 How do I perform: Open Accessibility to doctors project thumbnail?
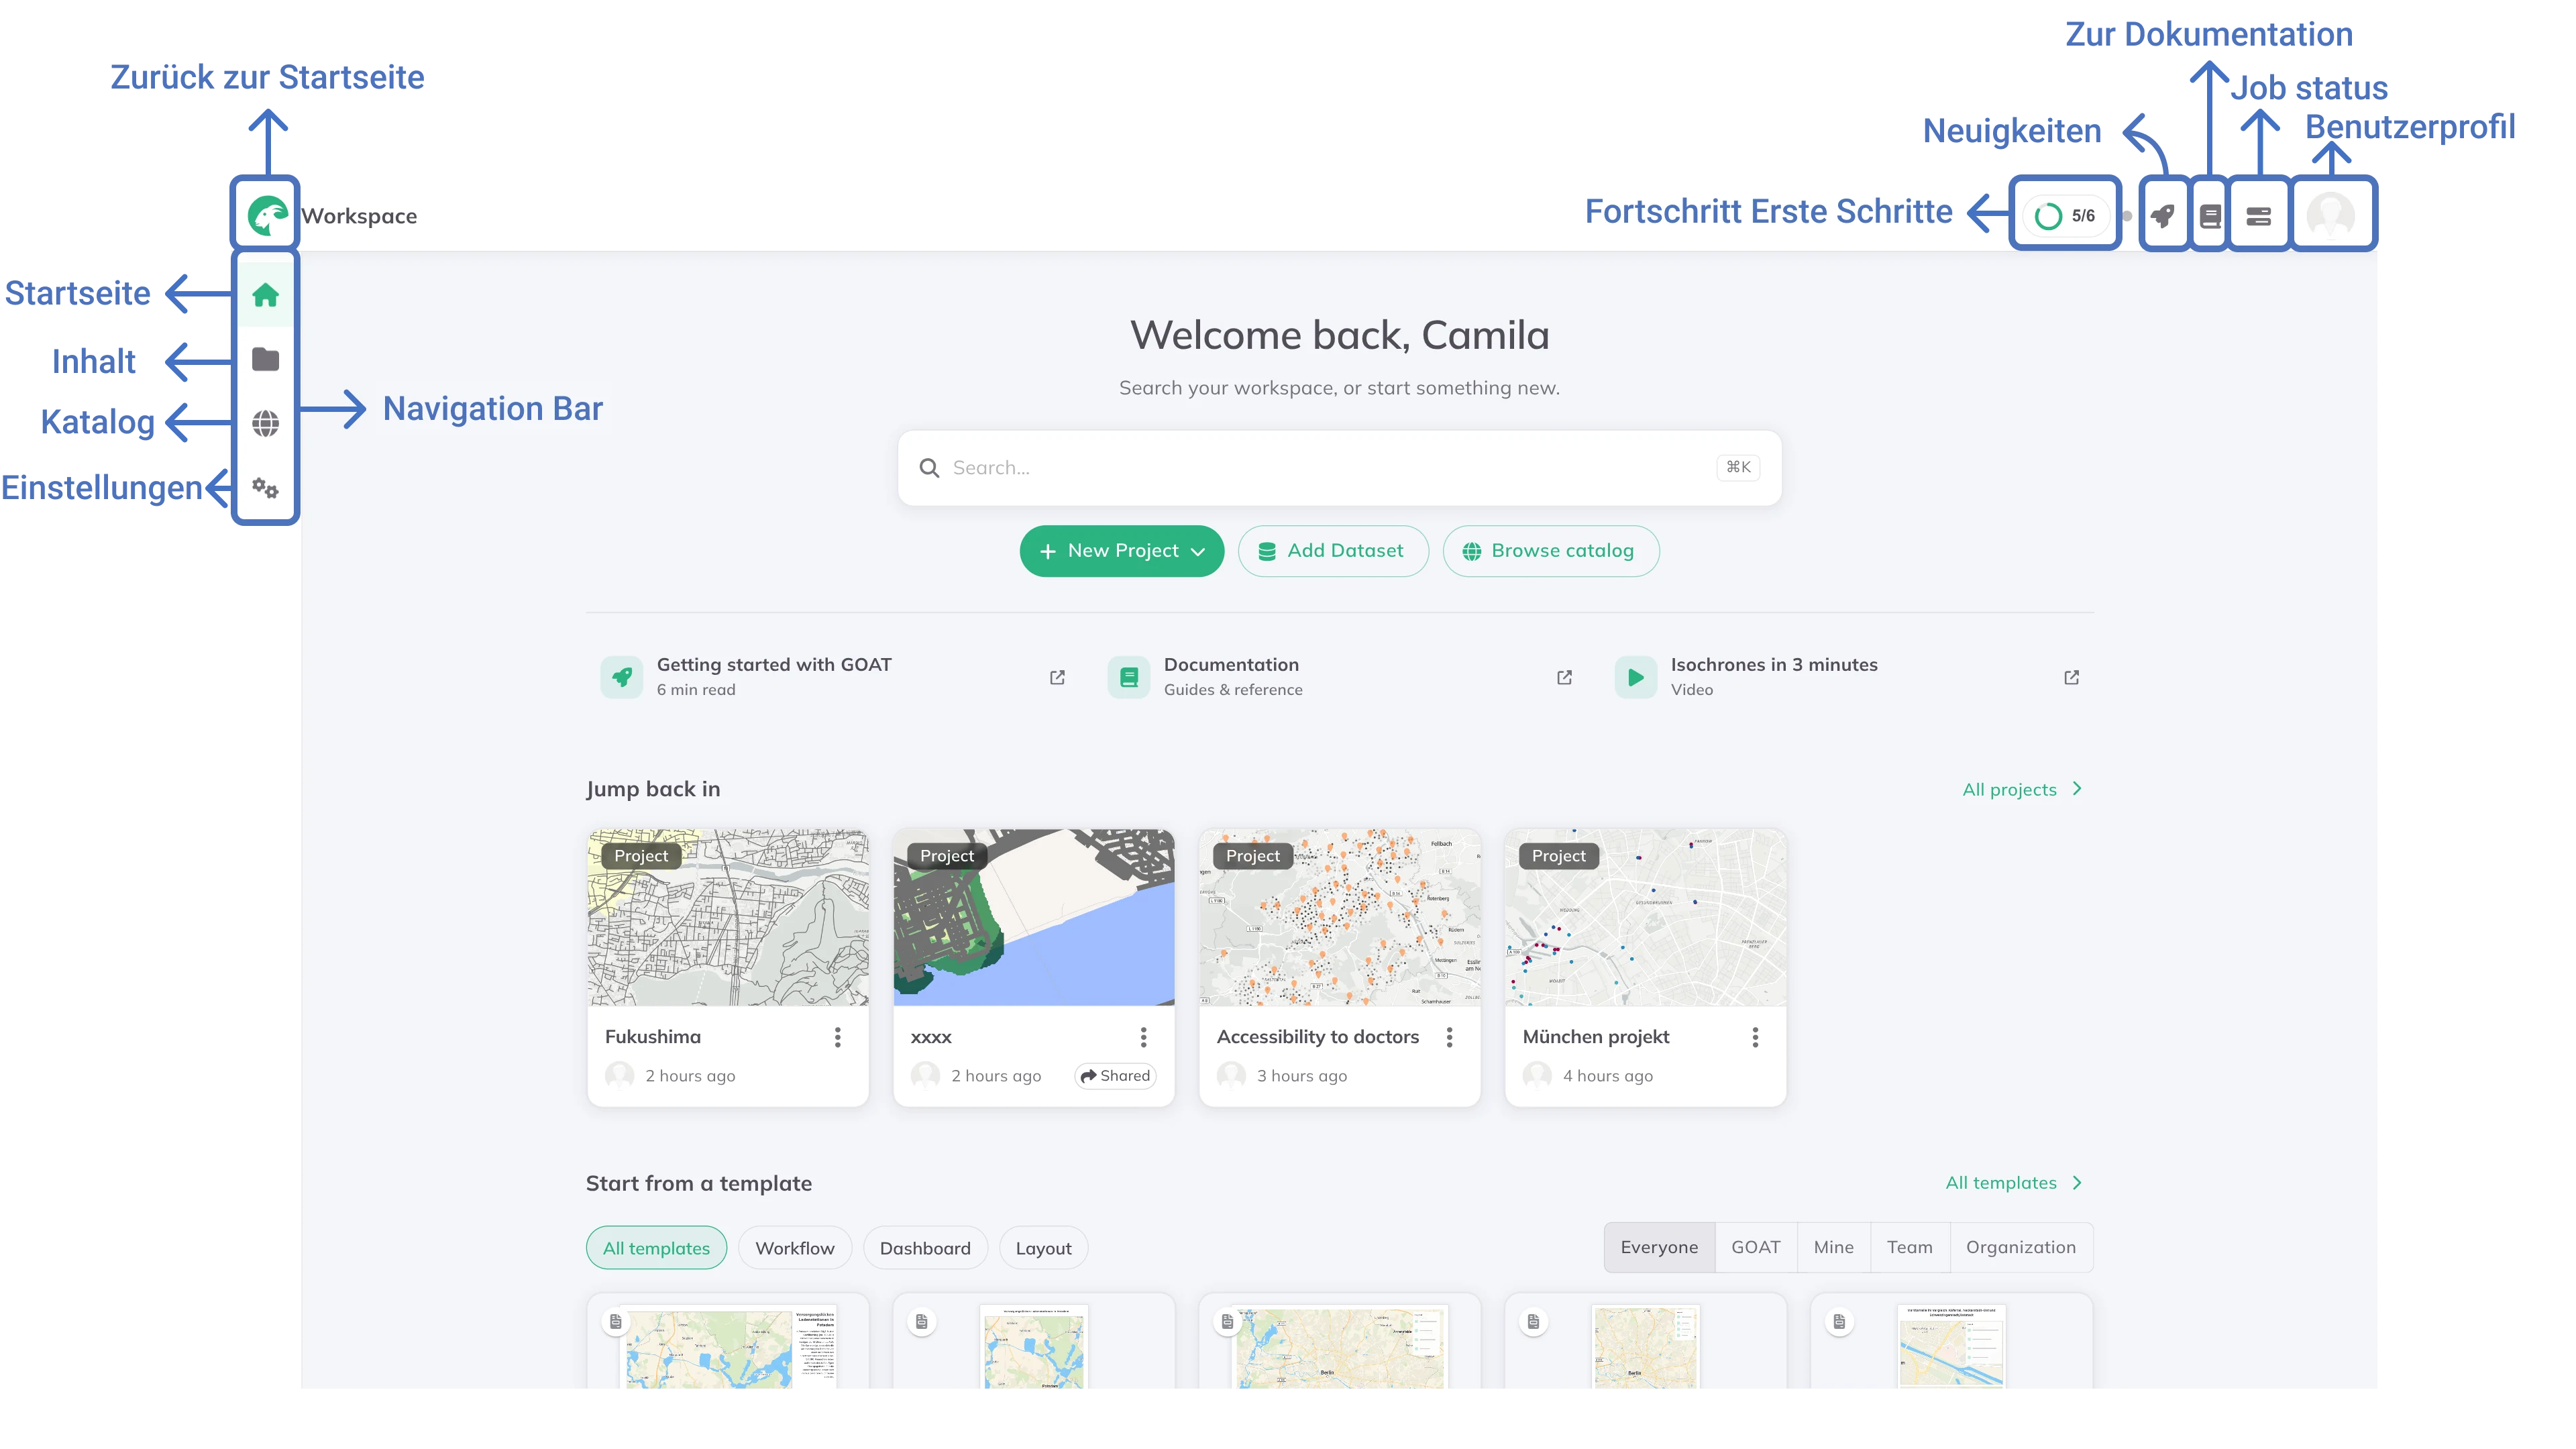click(x=1340, y=917)
